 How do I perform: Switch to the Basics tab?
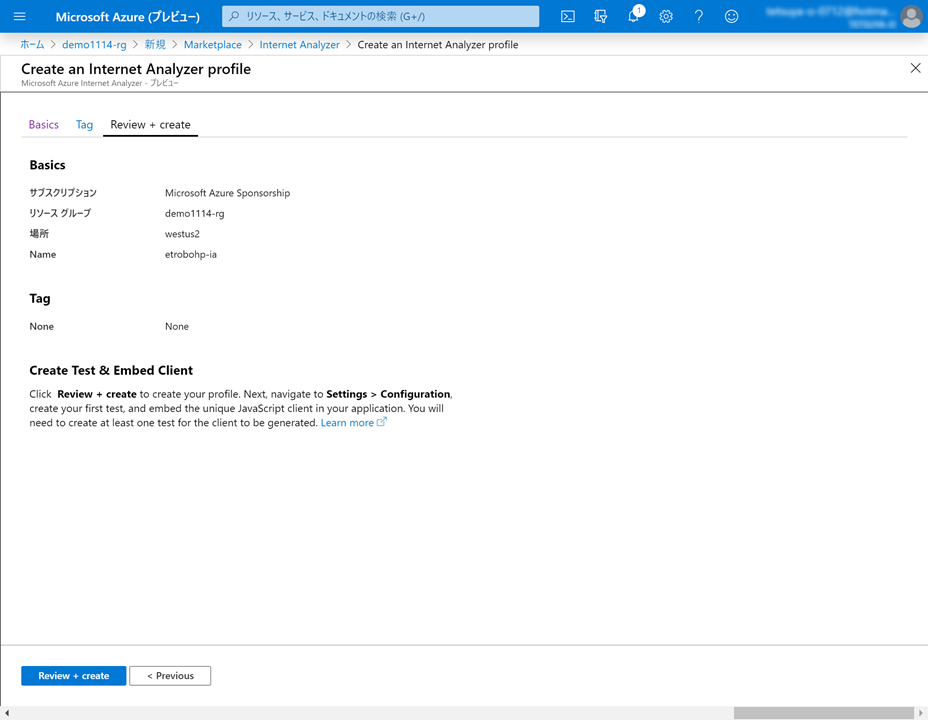44,125
